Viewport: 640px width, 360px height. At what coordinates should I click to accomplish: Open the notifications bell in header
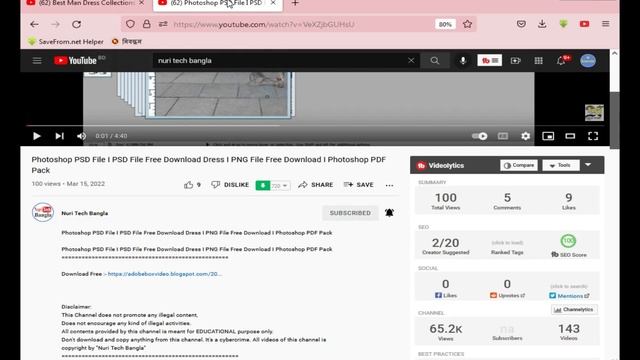(x=562, y=60)
